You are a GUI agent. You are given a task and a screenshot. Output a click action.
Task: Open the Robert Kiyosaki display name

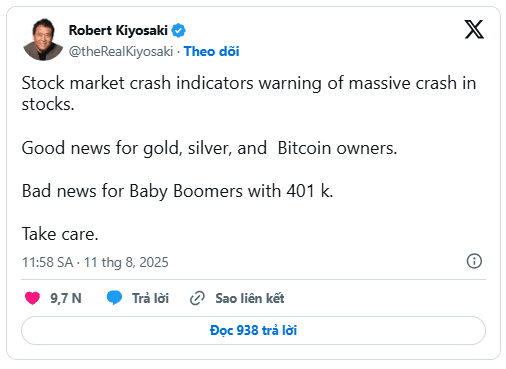pos(118,30)
